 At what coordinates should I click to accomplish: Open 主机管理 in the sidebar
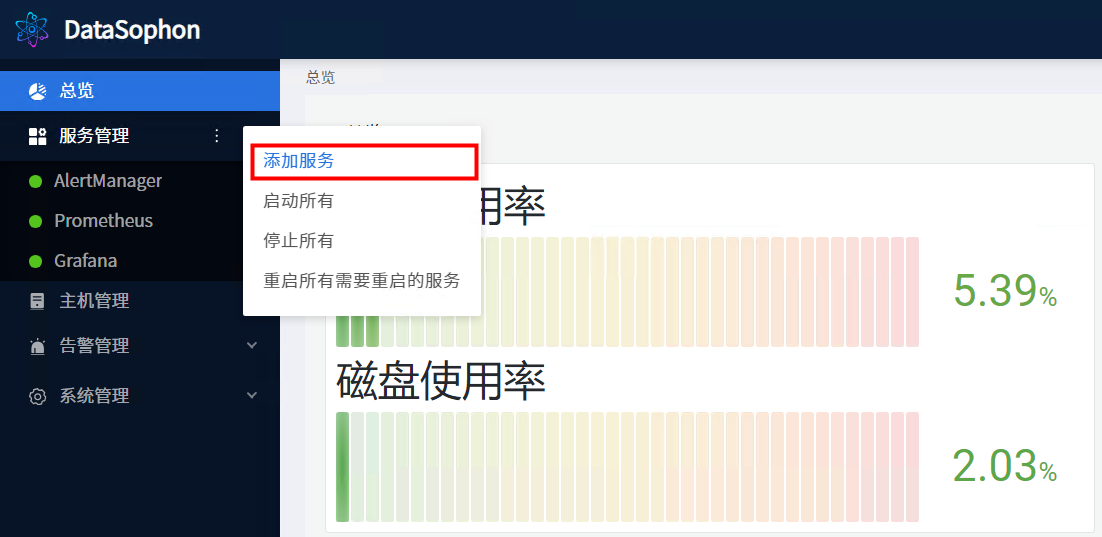click(94, 301)
